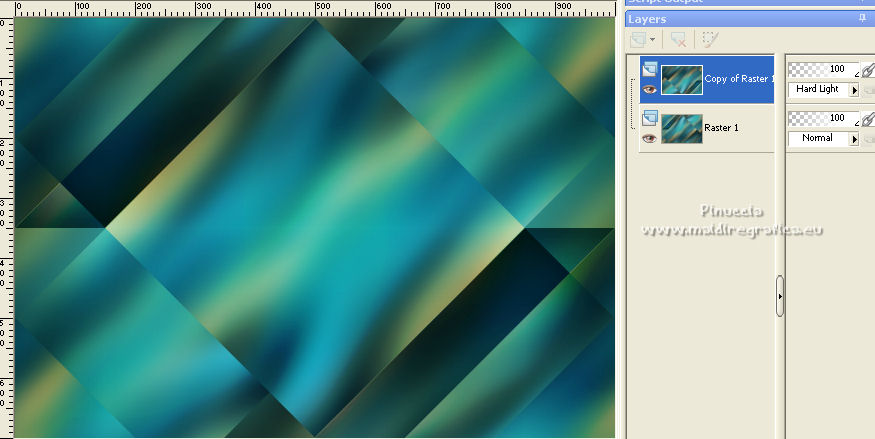Click the Layers palette title bar
The image size is (875, 439).
750,19
